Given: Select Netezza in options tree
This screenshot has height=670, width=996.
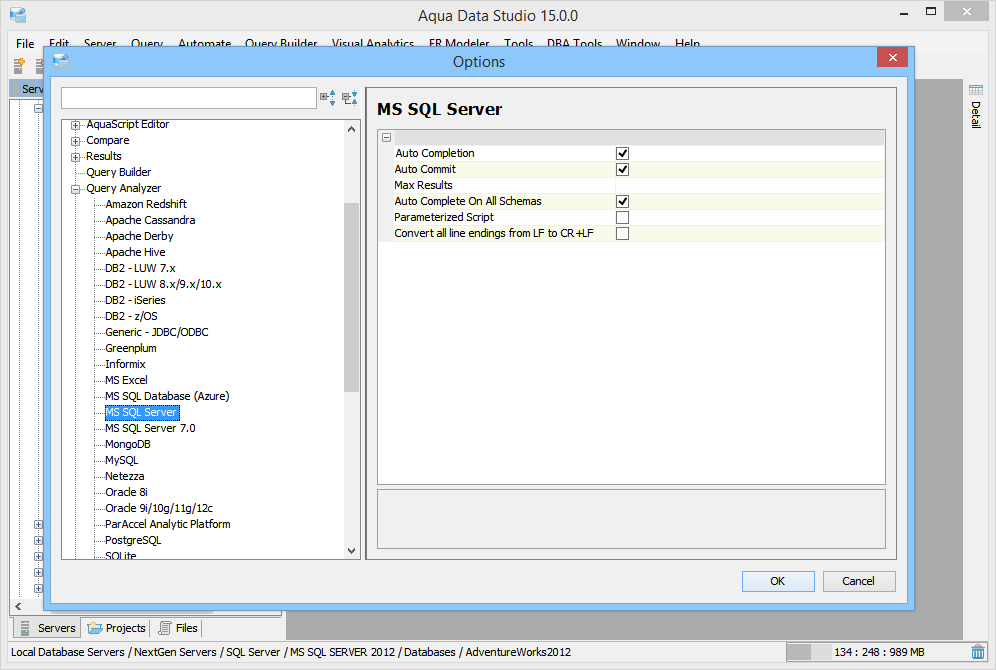Looking at the screenshot, I should (124, 476).
